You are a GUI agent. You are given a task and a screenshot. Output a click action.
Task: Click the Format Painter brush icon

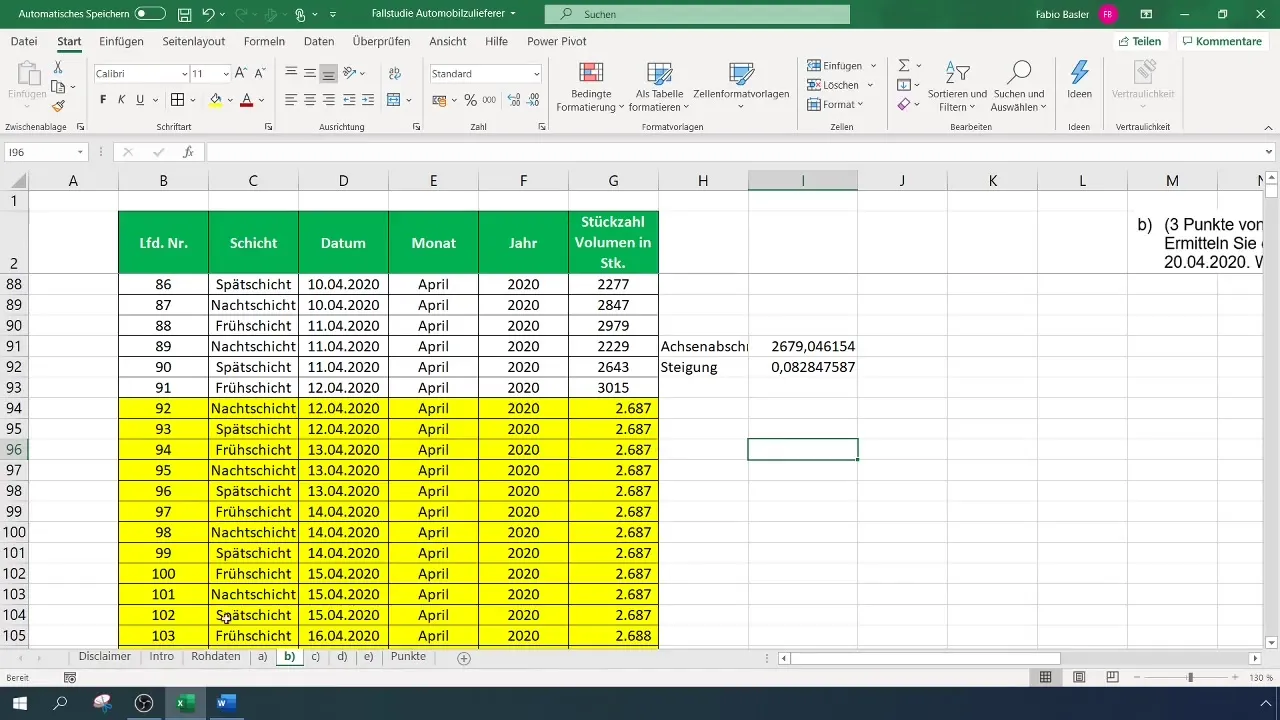click(x=58, y=106)
